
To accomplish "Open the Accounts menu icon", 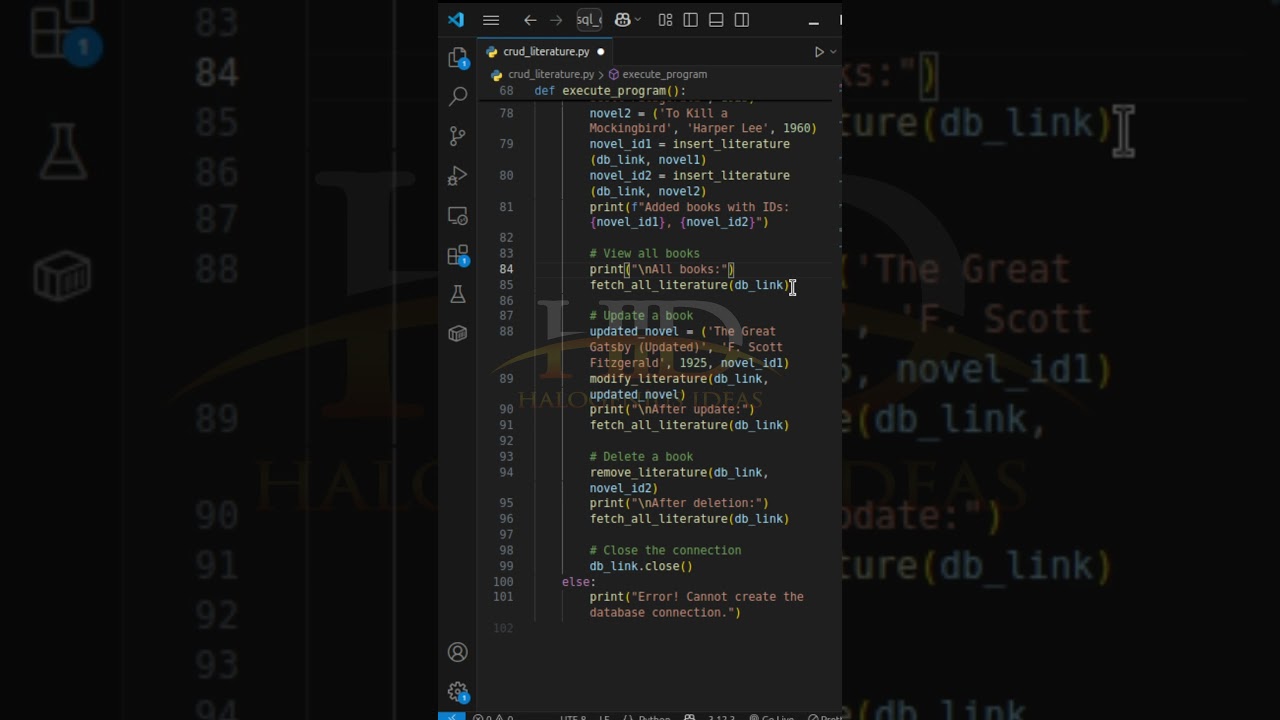I will coord(458,652).
